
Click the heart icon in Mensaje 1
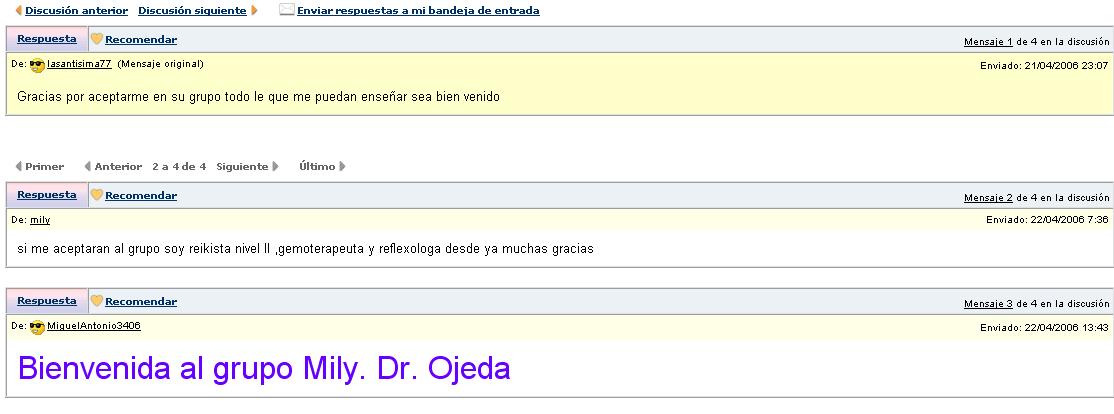tap(97, 39)
